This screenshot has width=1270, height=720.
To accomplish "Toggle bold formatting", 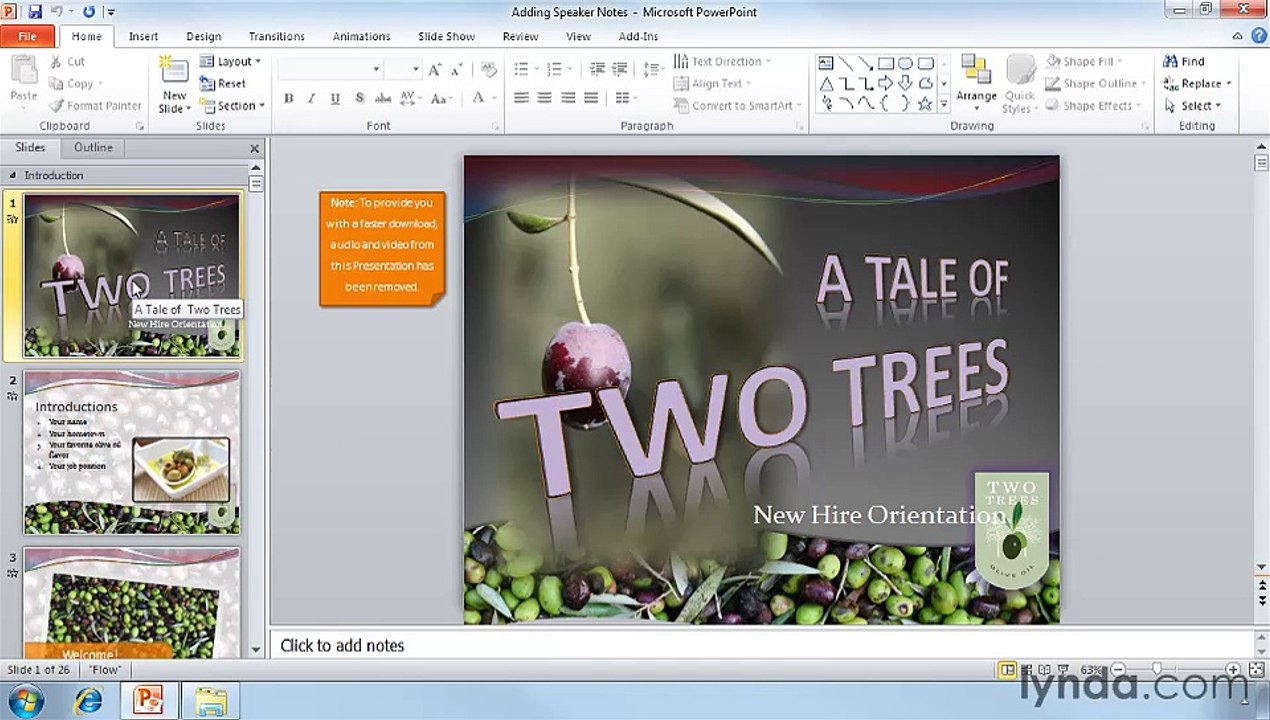I will [289, 98].
